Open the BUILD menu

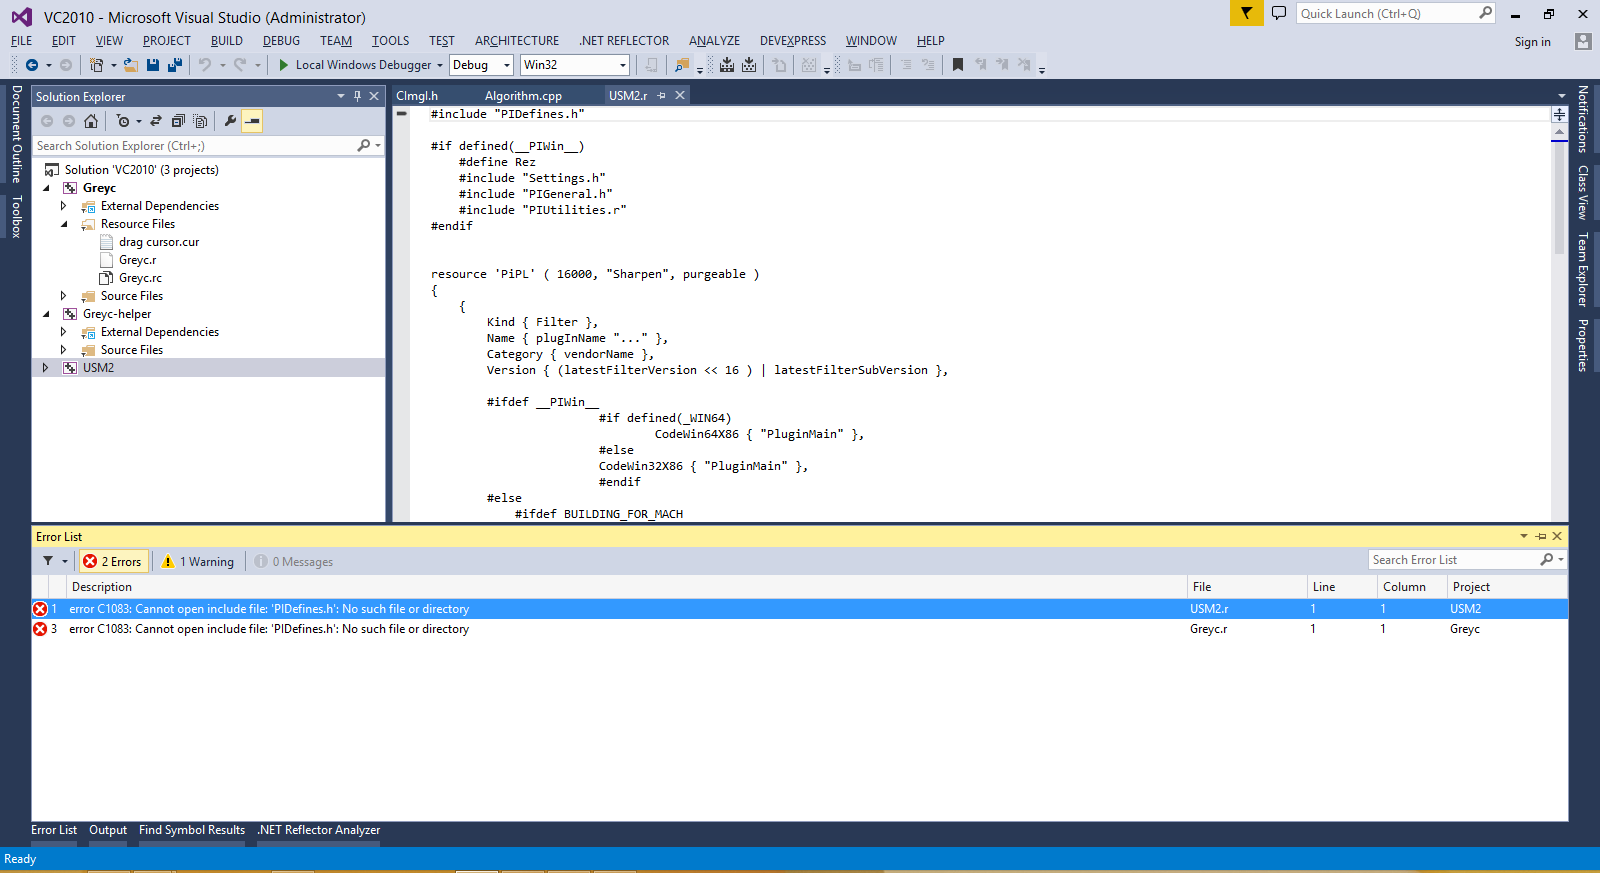226,41
